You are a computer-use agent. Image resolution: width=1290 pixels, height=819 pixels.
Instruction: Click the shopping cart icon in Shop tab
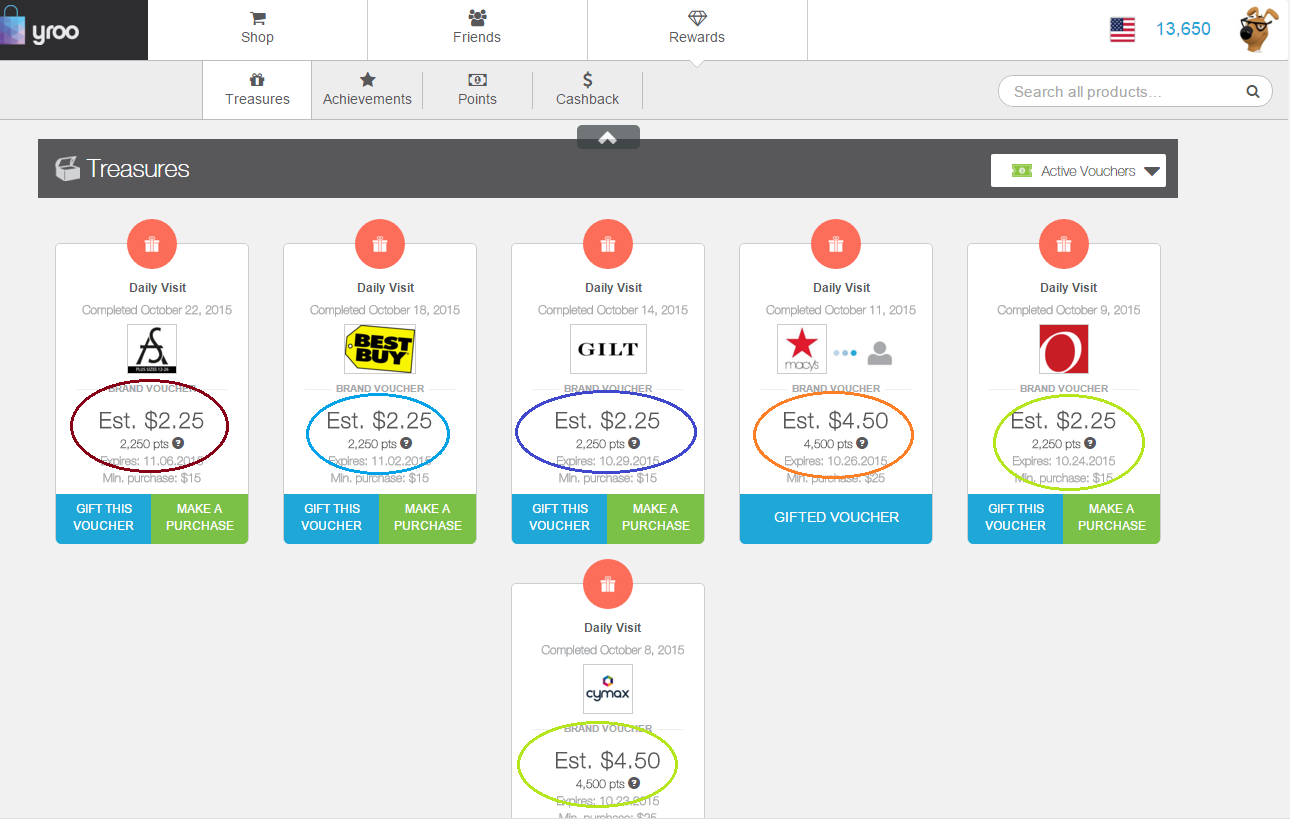click(x=257, y=18)
